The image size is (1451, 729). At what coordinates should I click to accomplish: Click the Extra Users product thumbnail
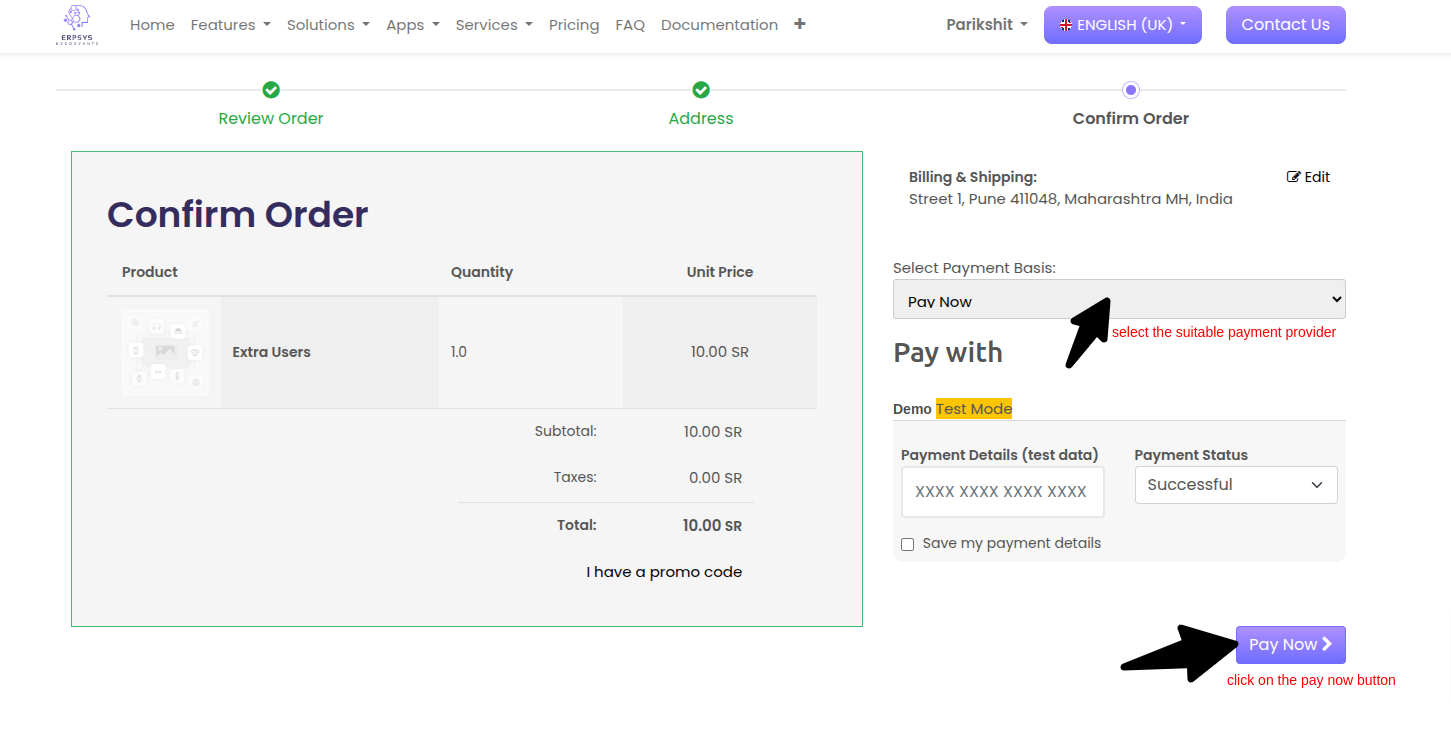tap(165, 352)
